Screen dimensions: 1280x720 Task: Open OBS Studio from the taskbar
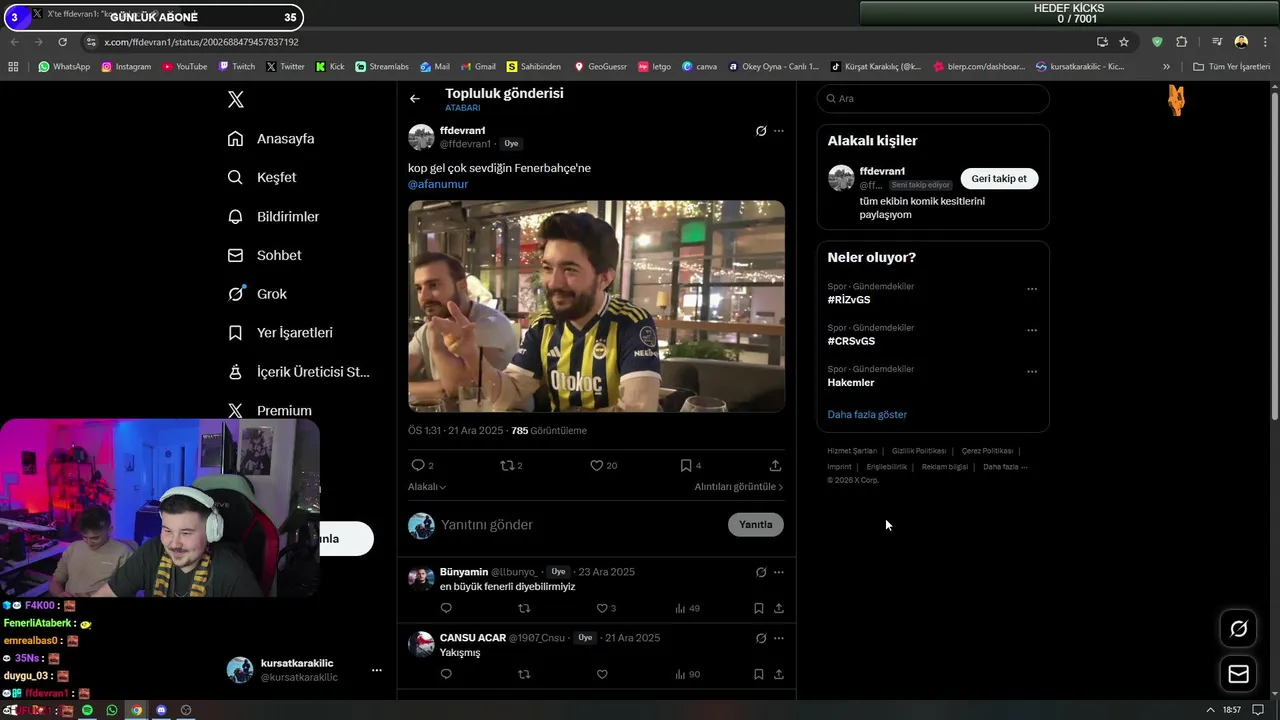186,710
